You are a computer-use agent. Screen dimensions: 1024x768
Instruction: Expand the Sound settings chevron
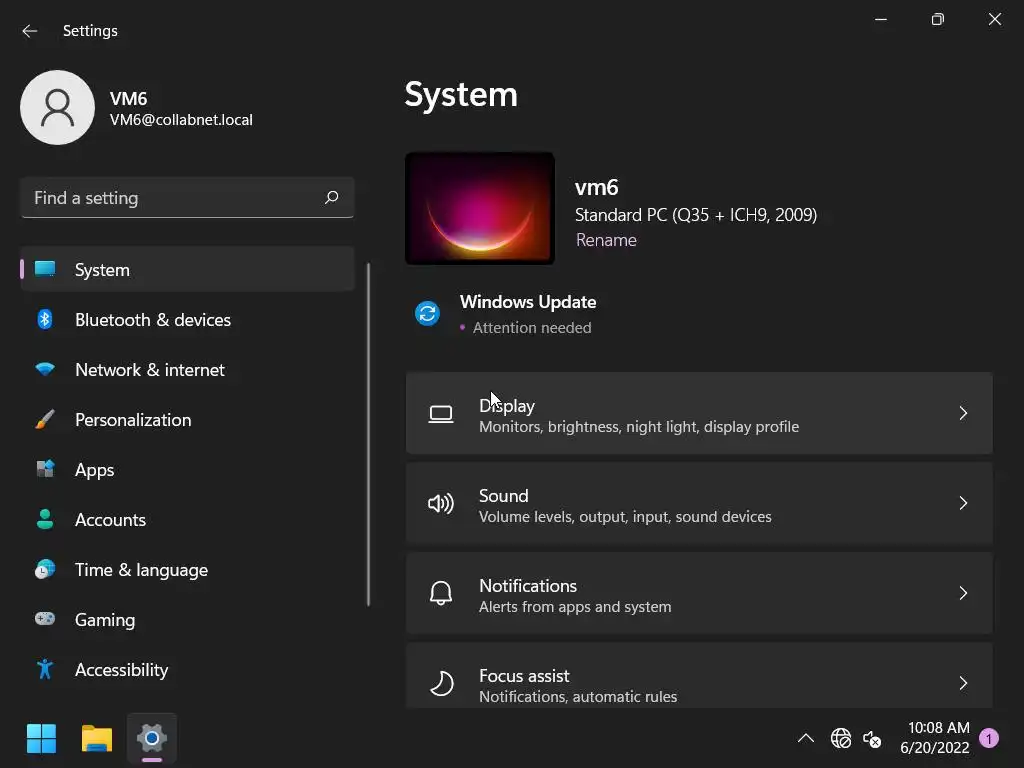(963, 503)
